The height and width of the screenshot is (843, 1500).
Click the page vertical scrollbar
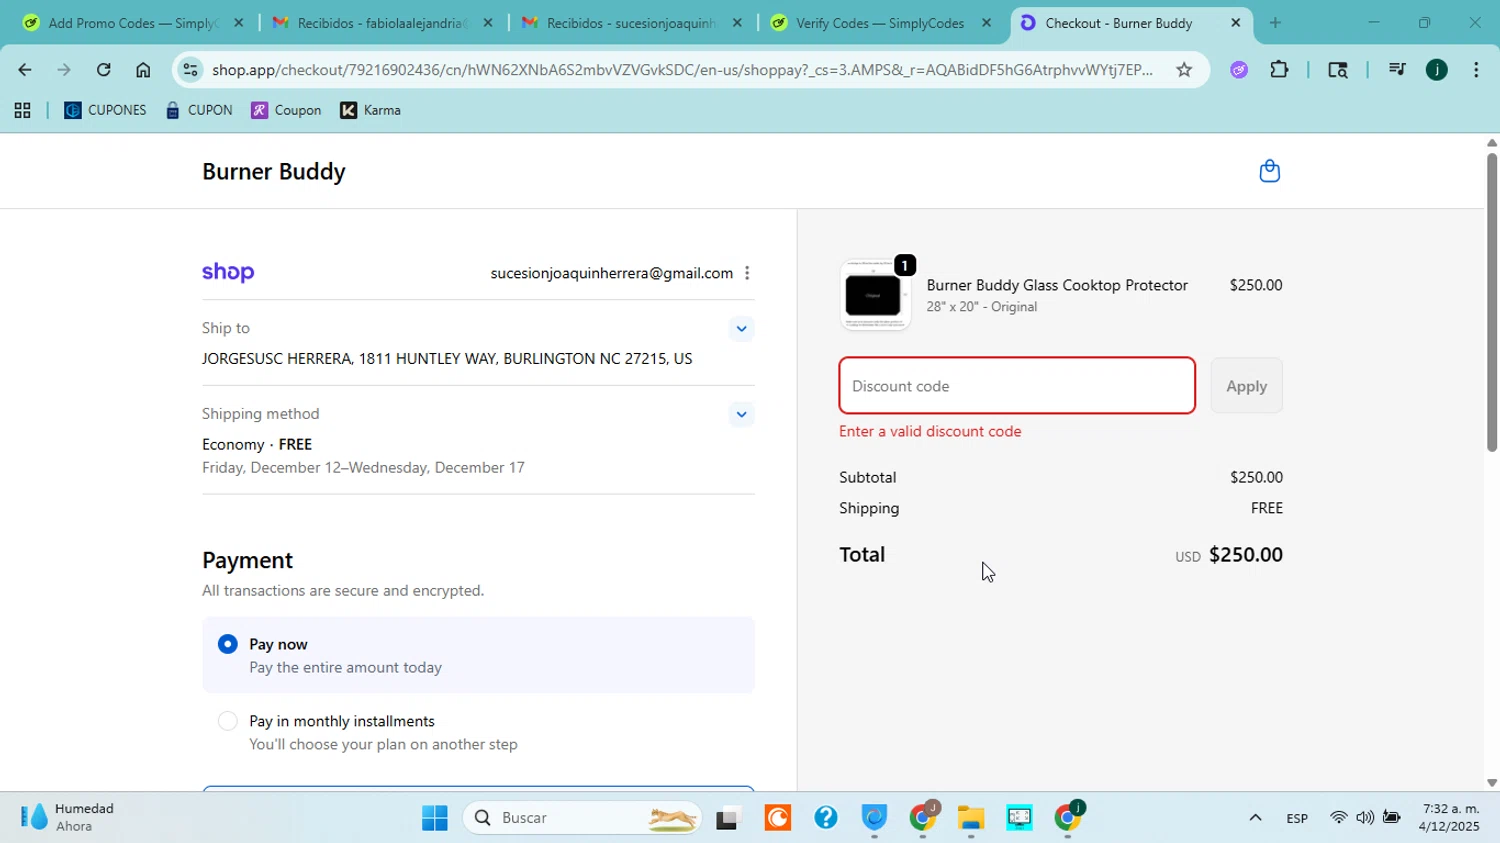pyautogui.click(x=1492, y=300)
